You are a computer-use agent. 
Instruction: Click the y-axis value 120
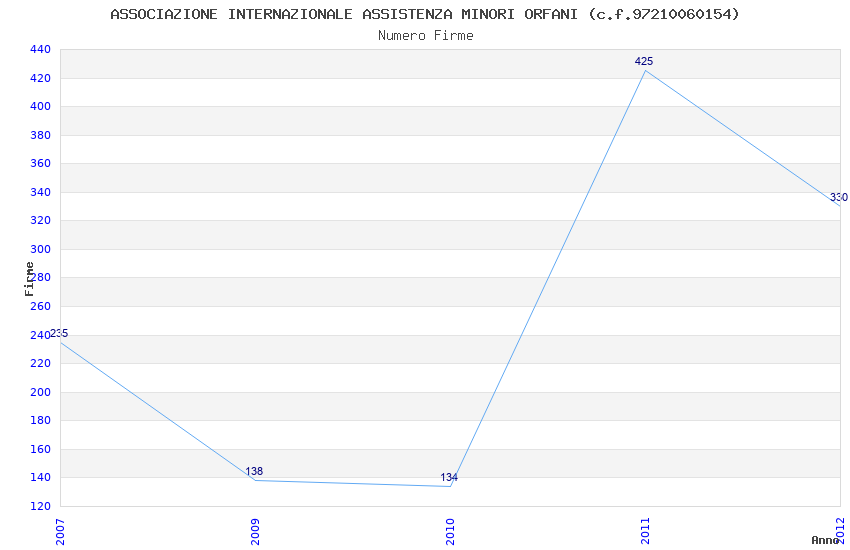coord(40,506)
